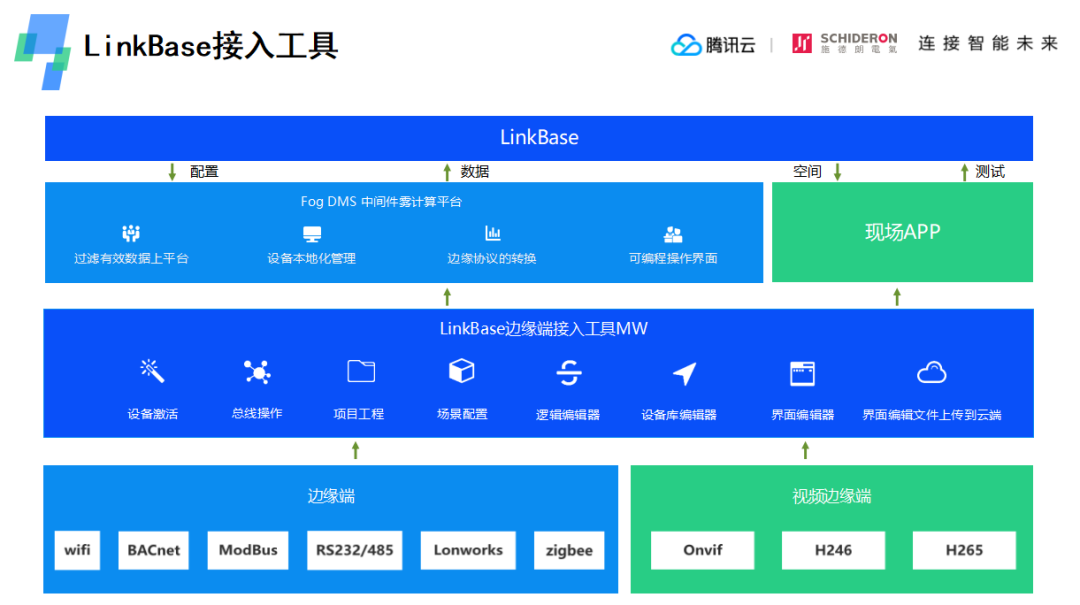Select the H265 codec box
Viewport: 1080px width, 605px height.
point(964,550)
